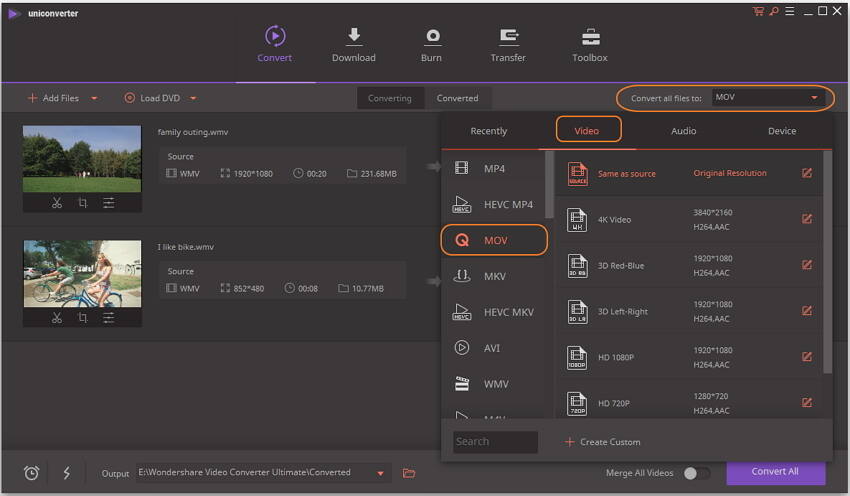Click the key registration icon
This screenshot has width=850, height=496.
point(774,11)
